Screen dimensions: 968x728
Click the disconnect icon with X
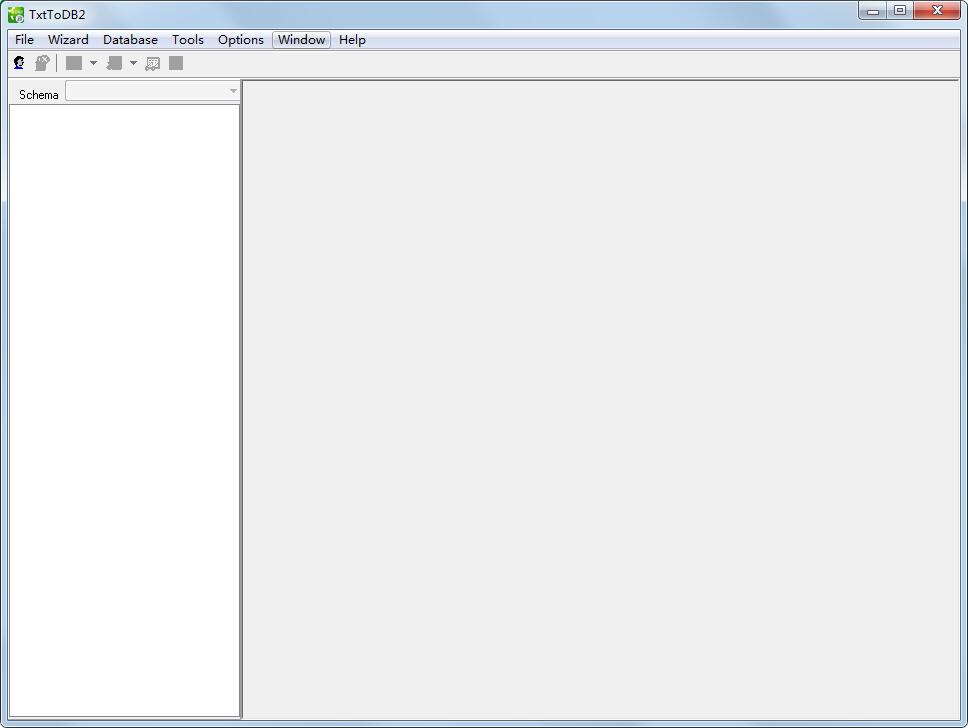pyautogui.click(x=42, y=63)
